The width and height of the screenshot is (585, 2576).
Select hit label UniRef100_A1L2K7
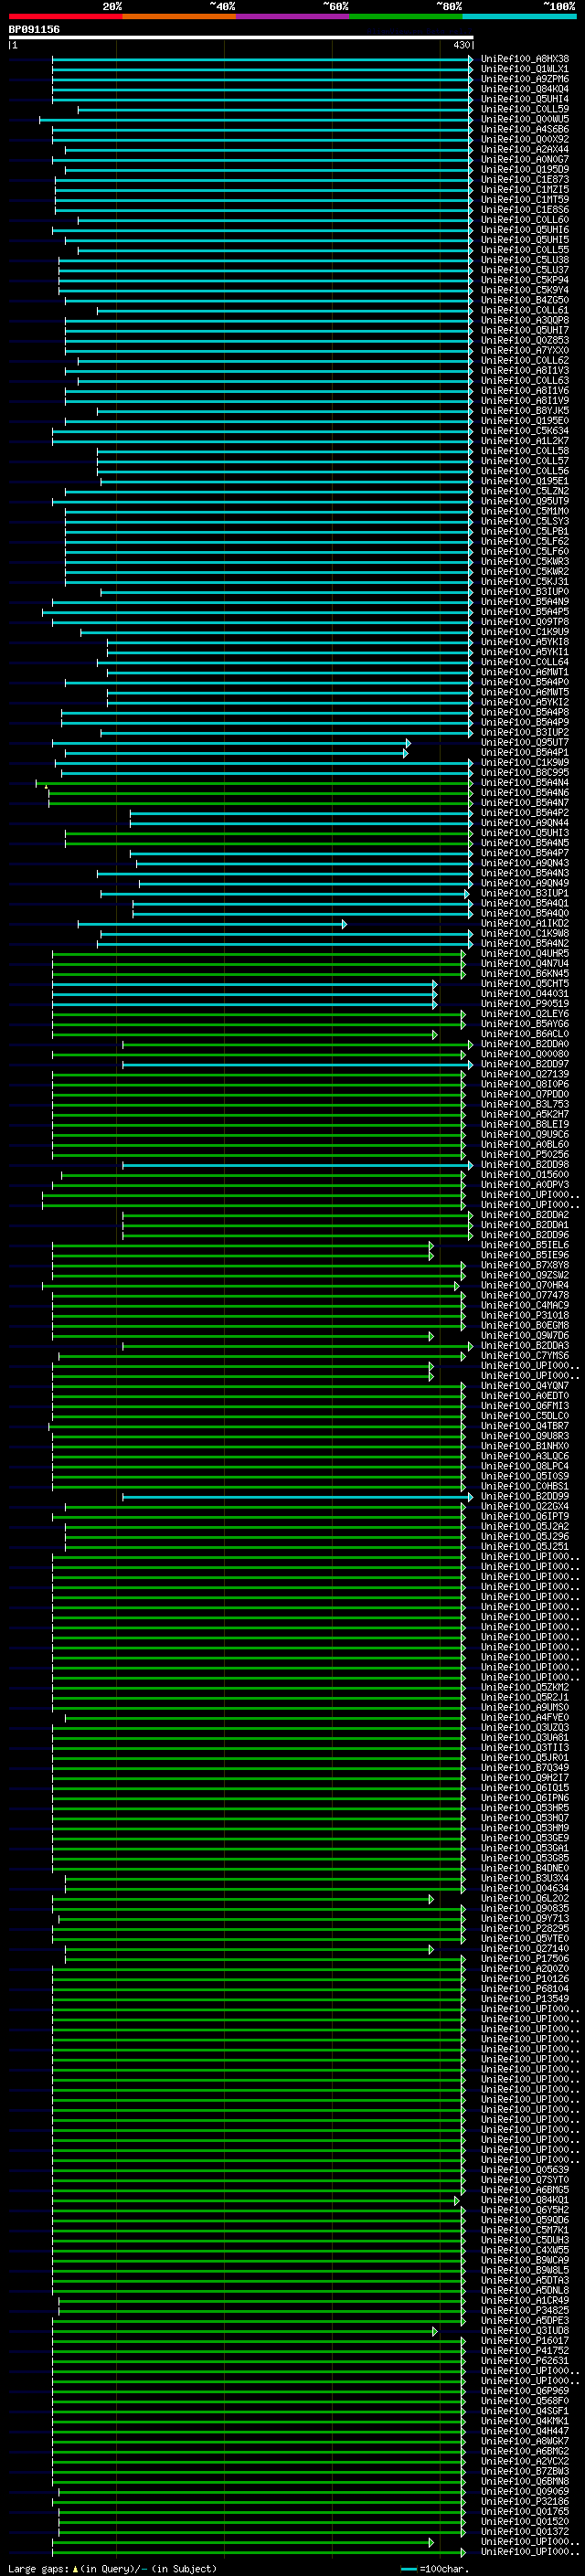[525, 441]
